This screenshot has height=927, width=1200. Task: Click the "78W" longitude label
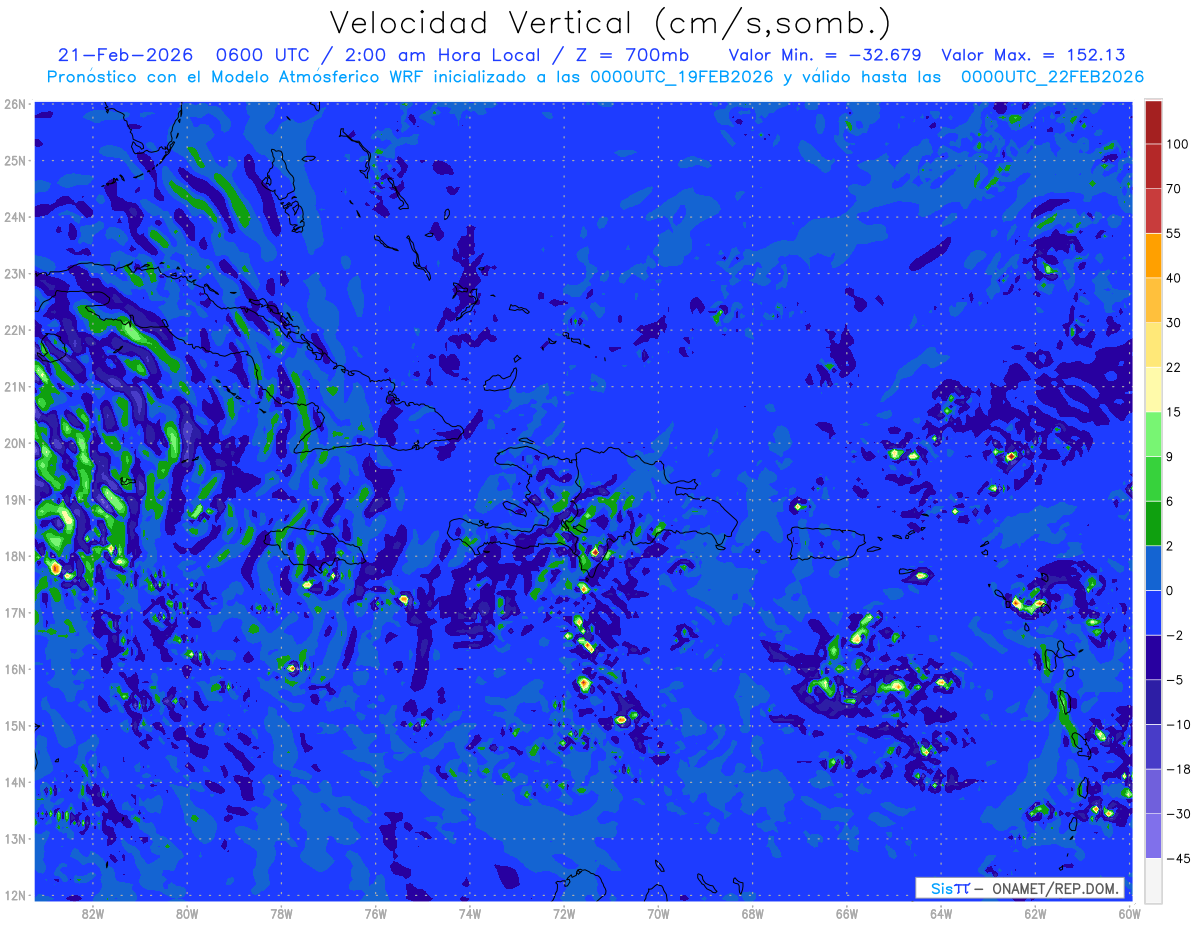[281, 913]
